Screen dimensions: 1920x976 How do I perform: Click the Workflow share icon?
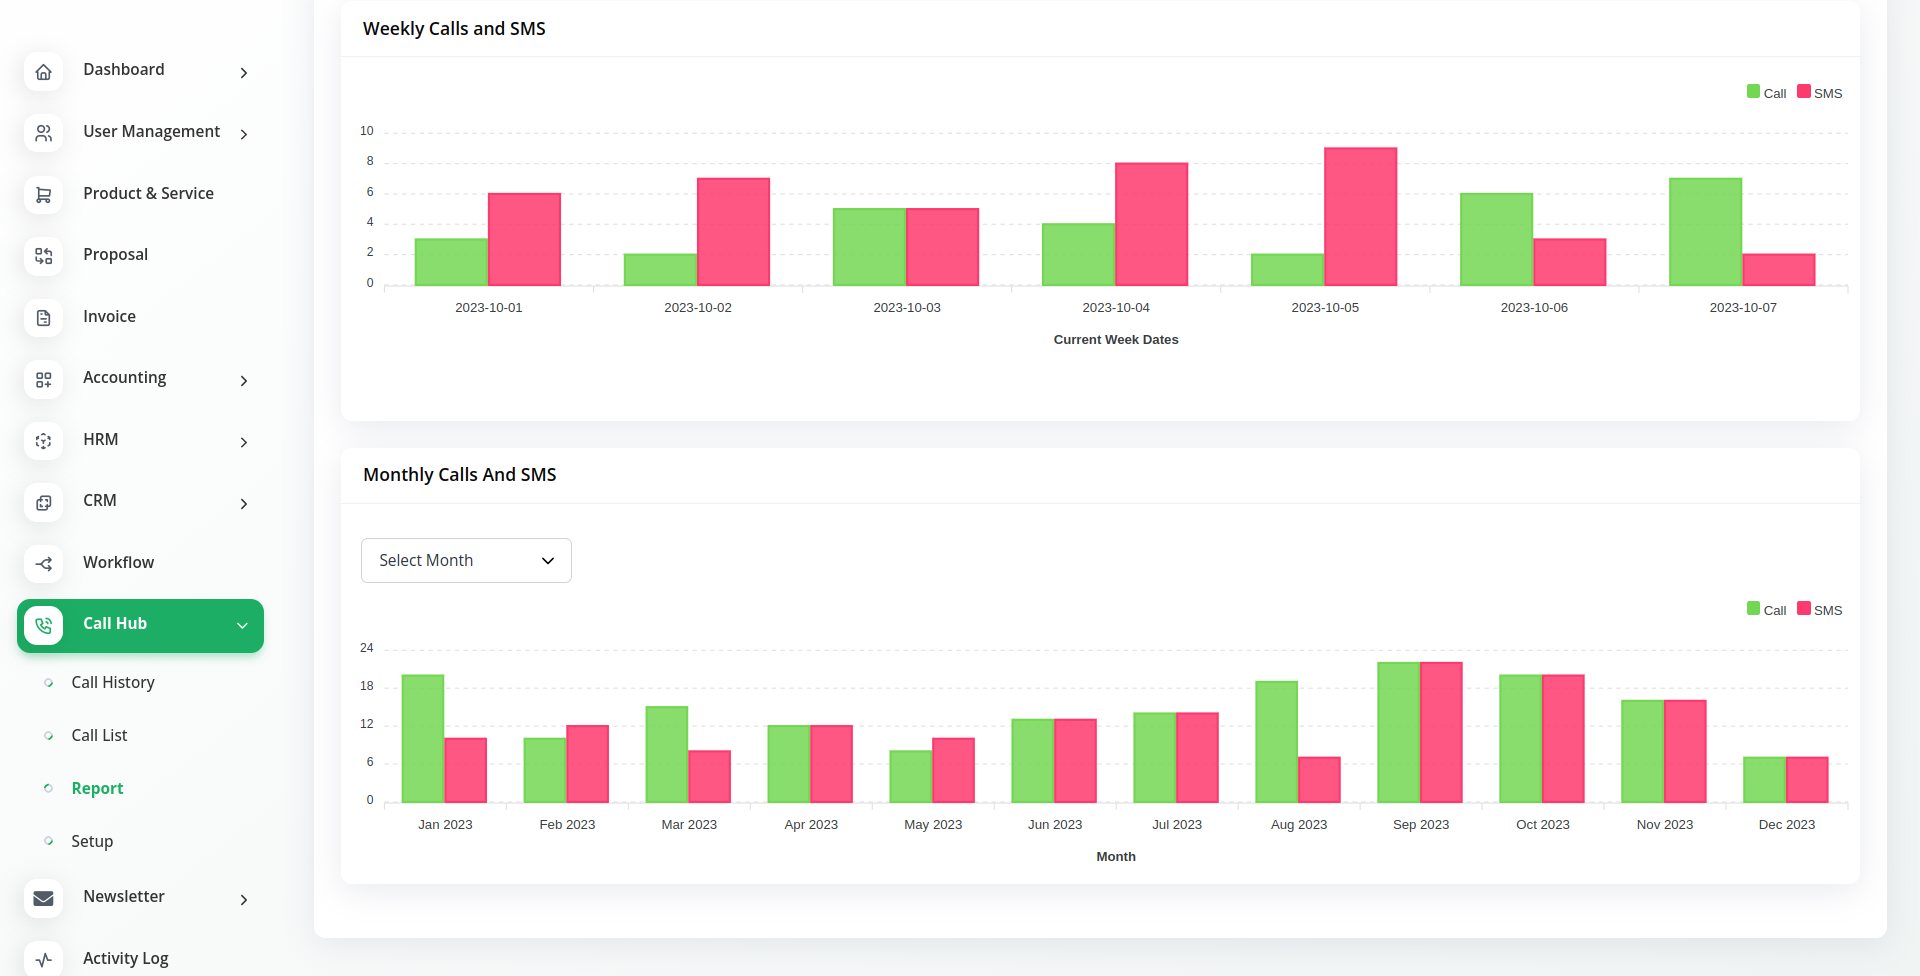pyautogui.click(x=43, y=564)
